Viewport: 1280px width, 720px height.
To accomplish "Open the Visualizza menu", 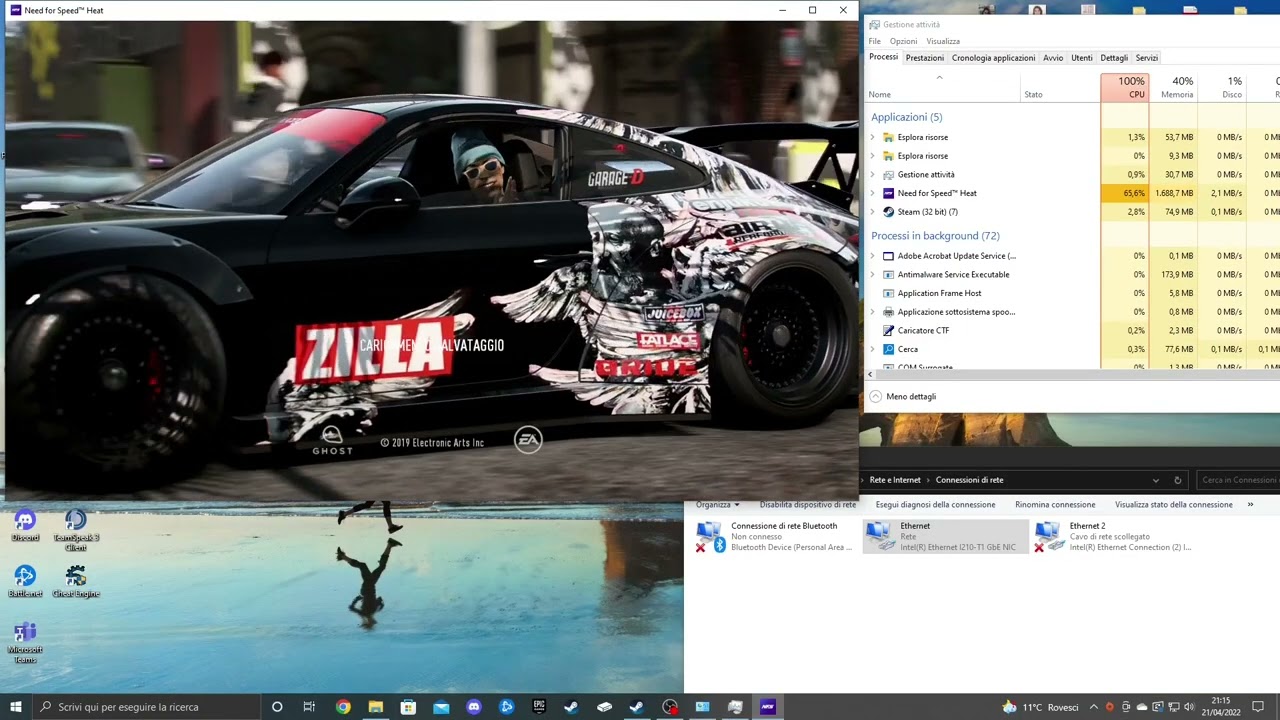I will (943, 41).
